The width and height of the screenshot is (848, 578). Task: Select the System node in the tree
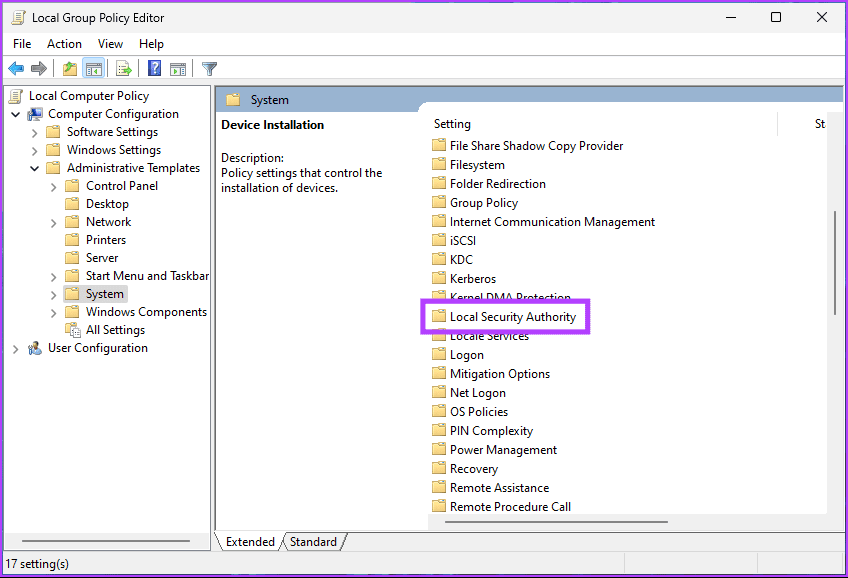(102, 293)
